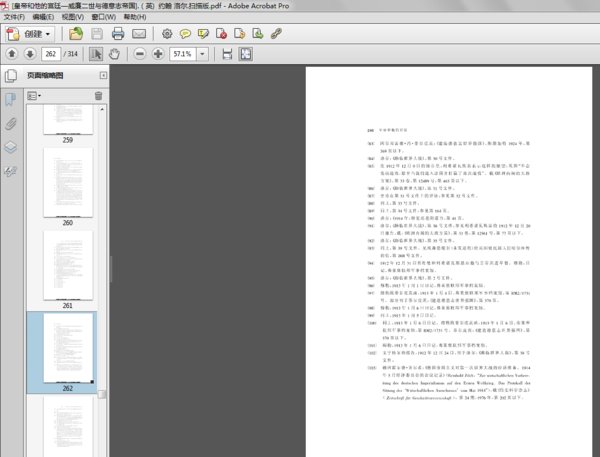Add a sticky note comment
The height and width of the screenshot is (457, 600).
click(x=185, y=34)
